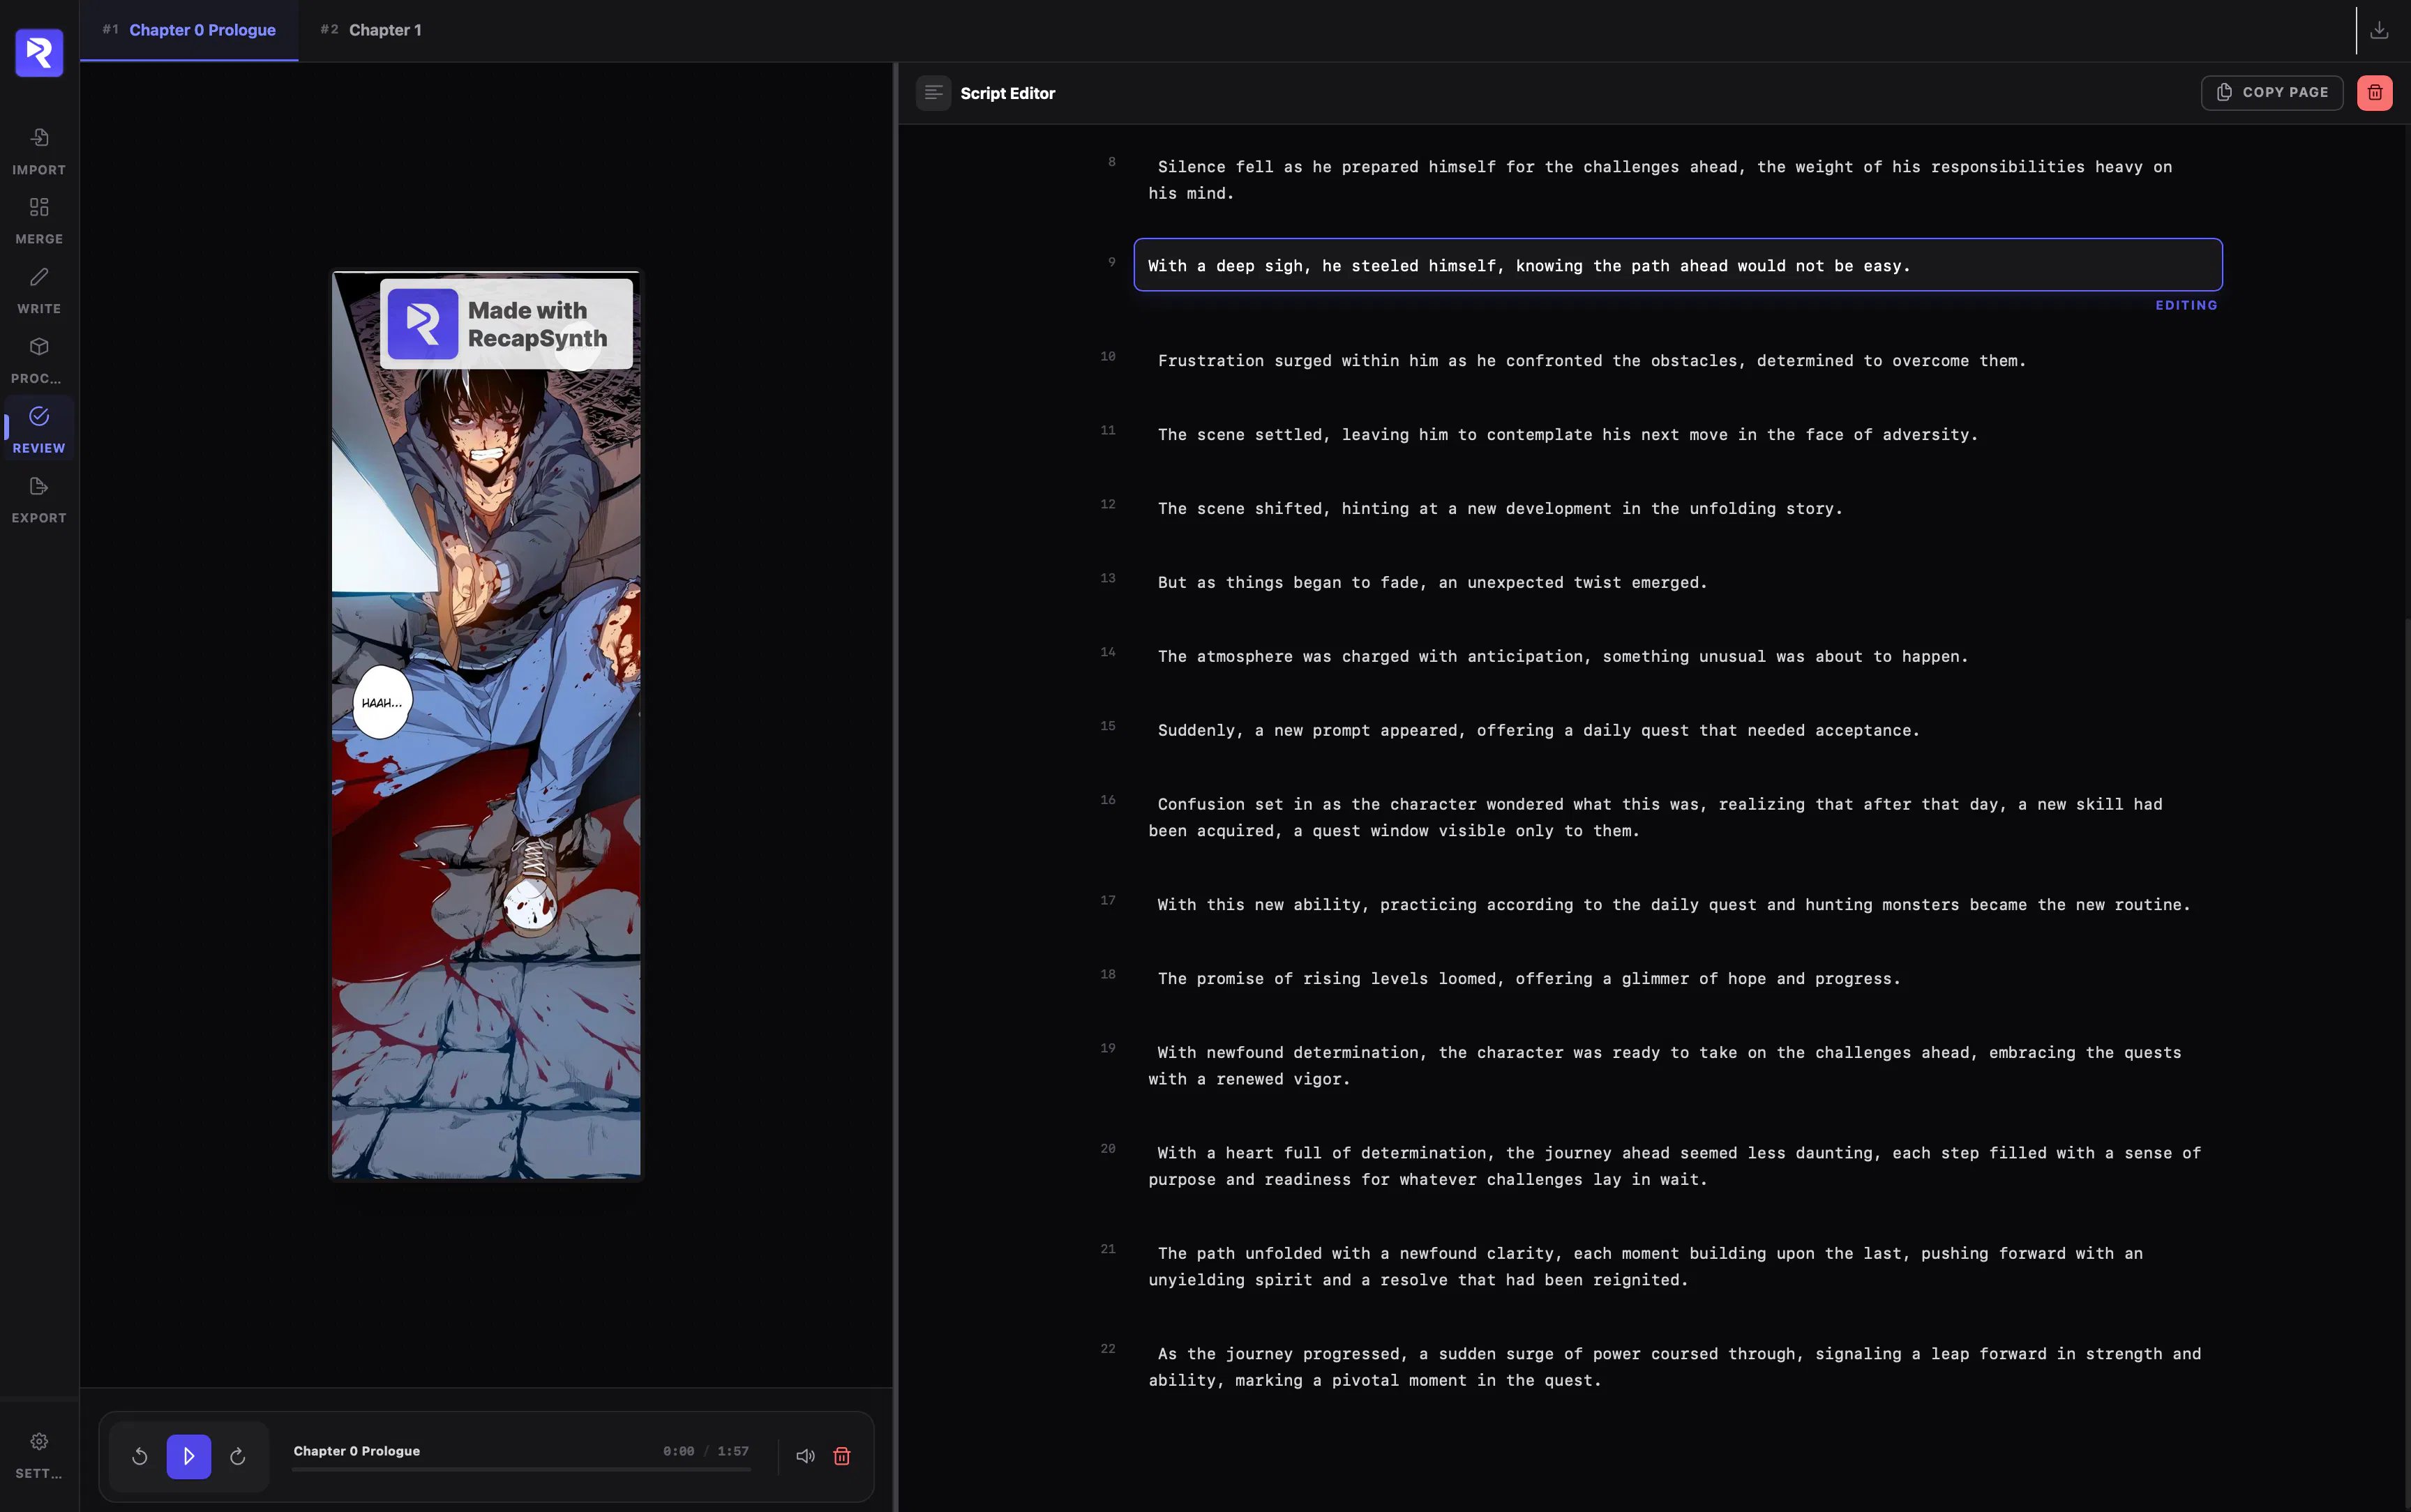Click the 'Script Editor' panel title
The height and width of the screenshot is (1512, 2411).
coord(1007,93)
